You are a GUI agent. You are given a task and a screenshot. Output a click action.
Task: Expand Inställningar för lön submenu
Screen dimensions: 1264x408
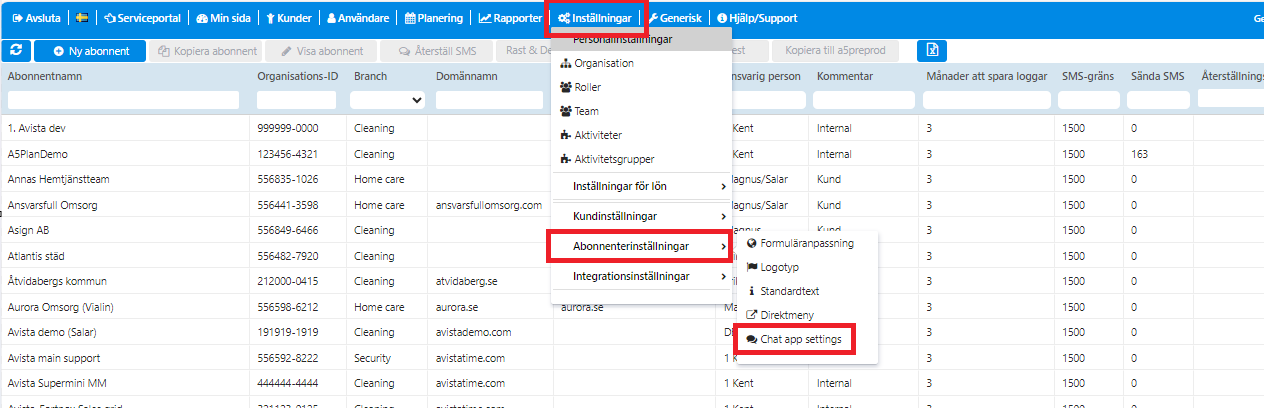[x=641, y=186]
